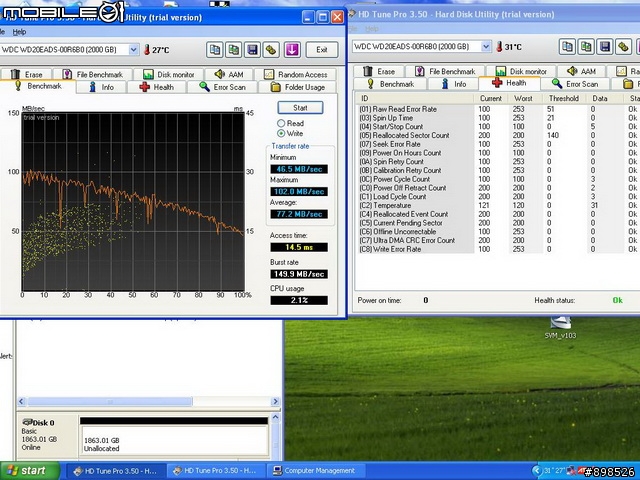The height and width of the screenshot is (480, 640).
Task: Click copy info icon in left HD Tune window
Action: click(x=214, y=50)
